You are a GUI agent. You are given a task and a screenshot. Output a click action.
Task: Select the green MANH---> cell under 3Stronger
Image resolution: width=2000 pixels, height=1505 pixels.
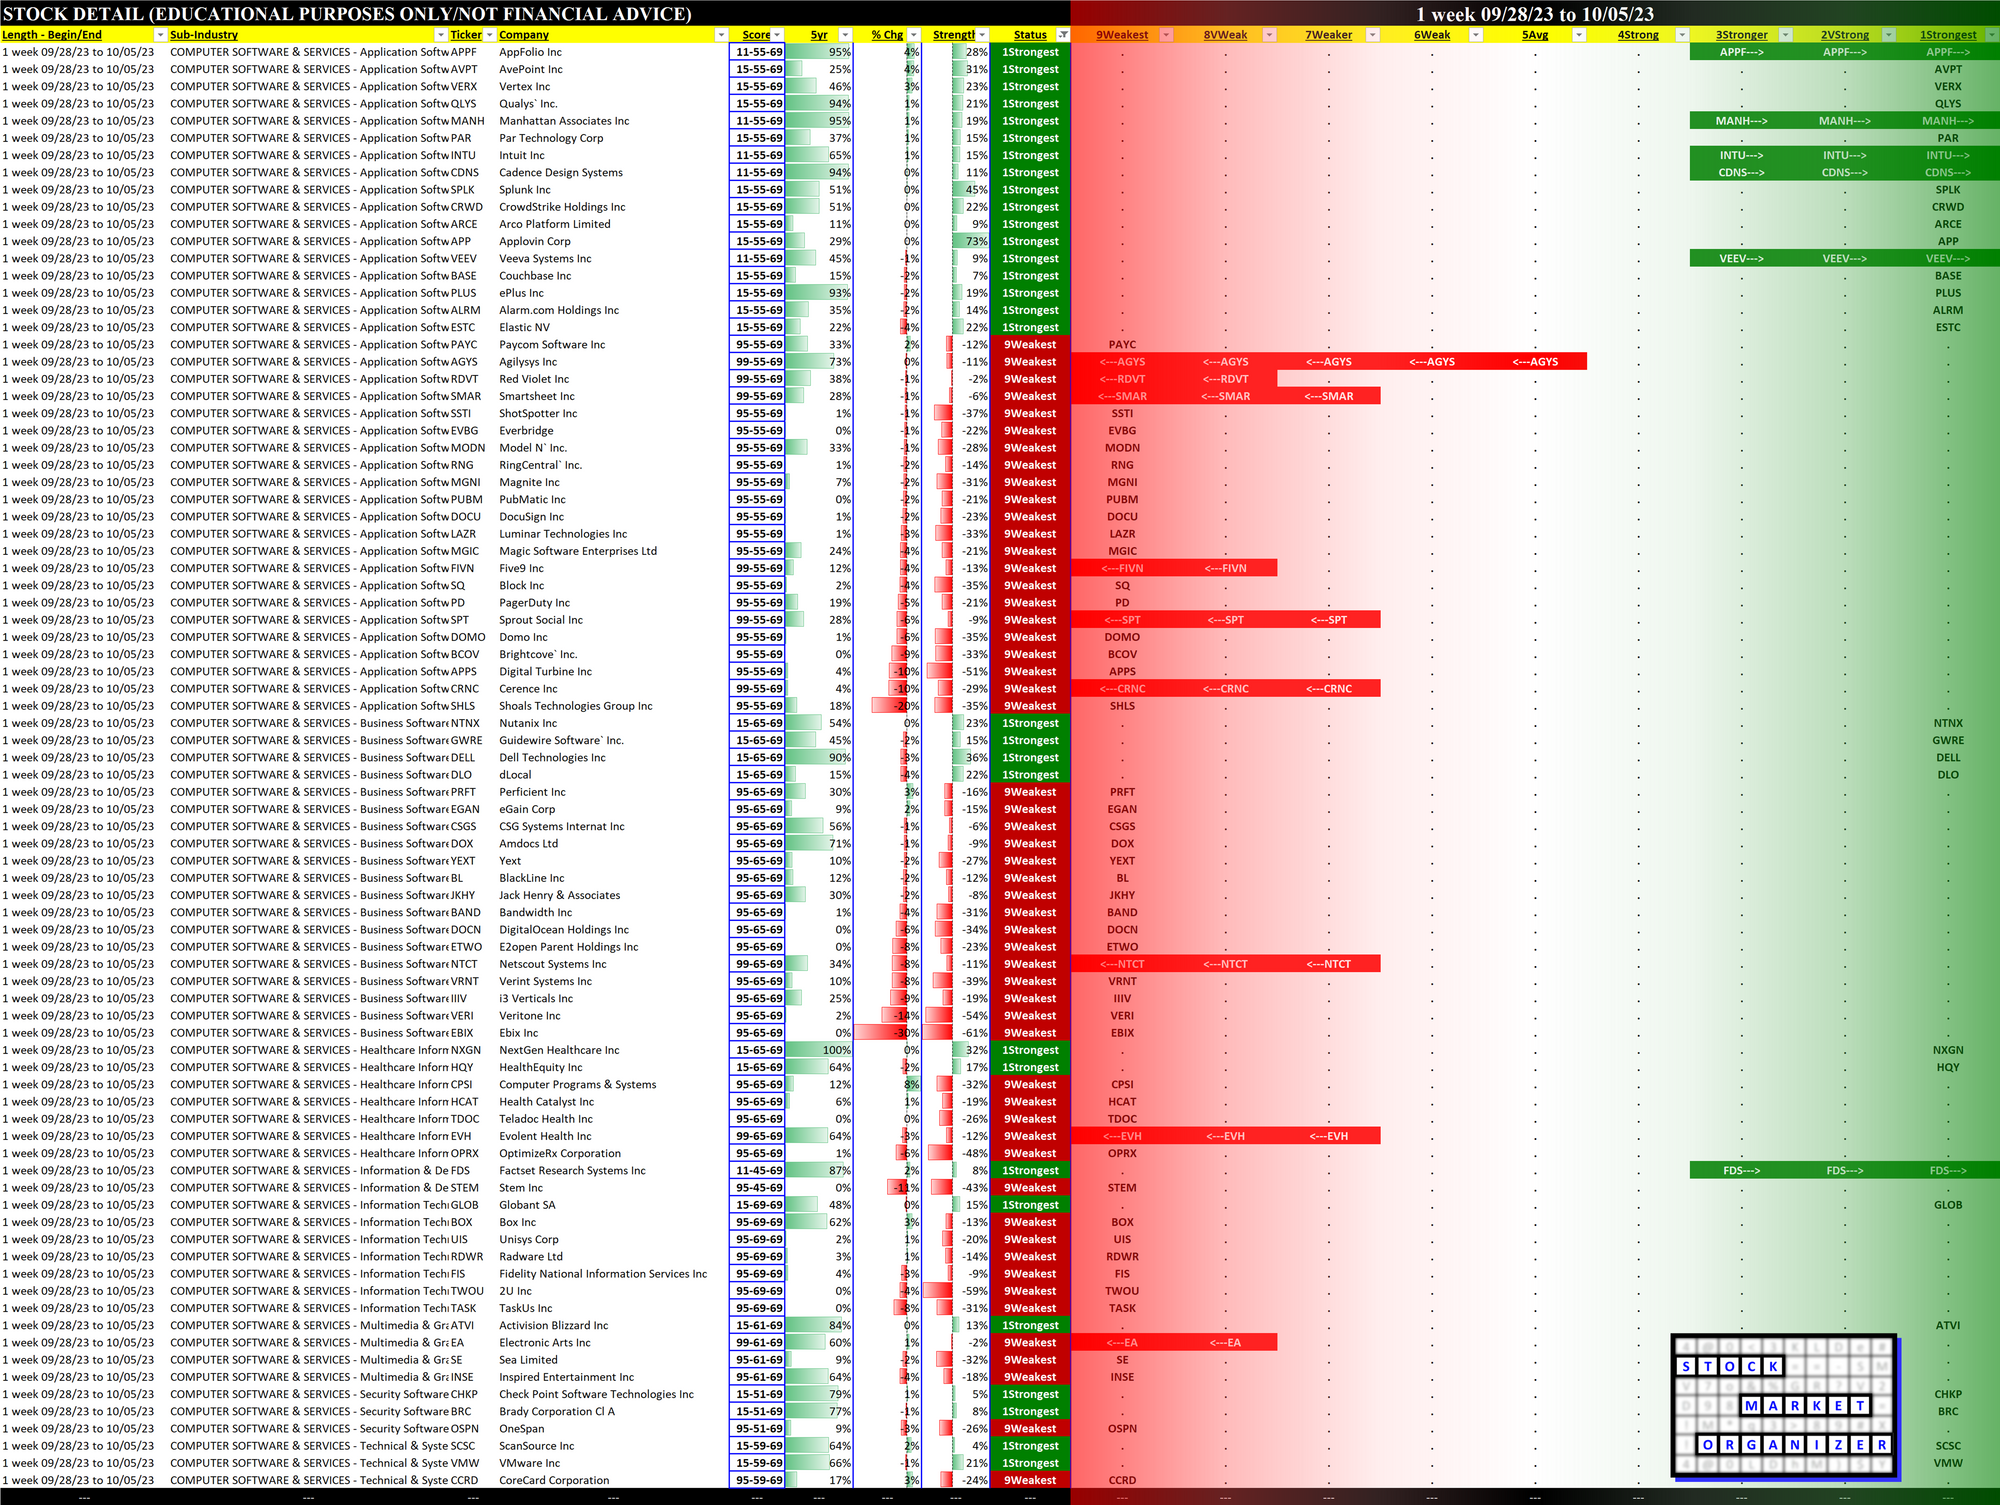click(x=1741, y=121)
